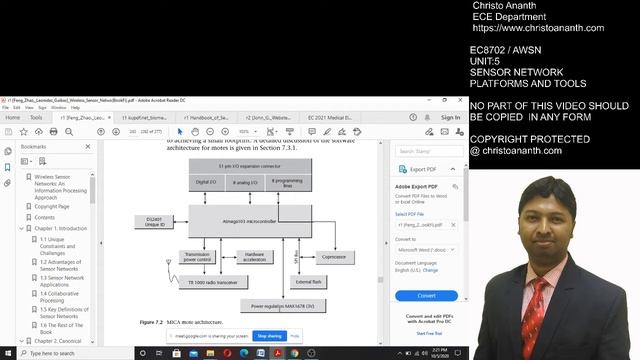Screen dimensions: 640x360
Task: Go to next page arrow icon
Action: pos(116,131)
